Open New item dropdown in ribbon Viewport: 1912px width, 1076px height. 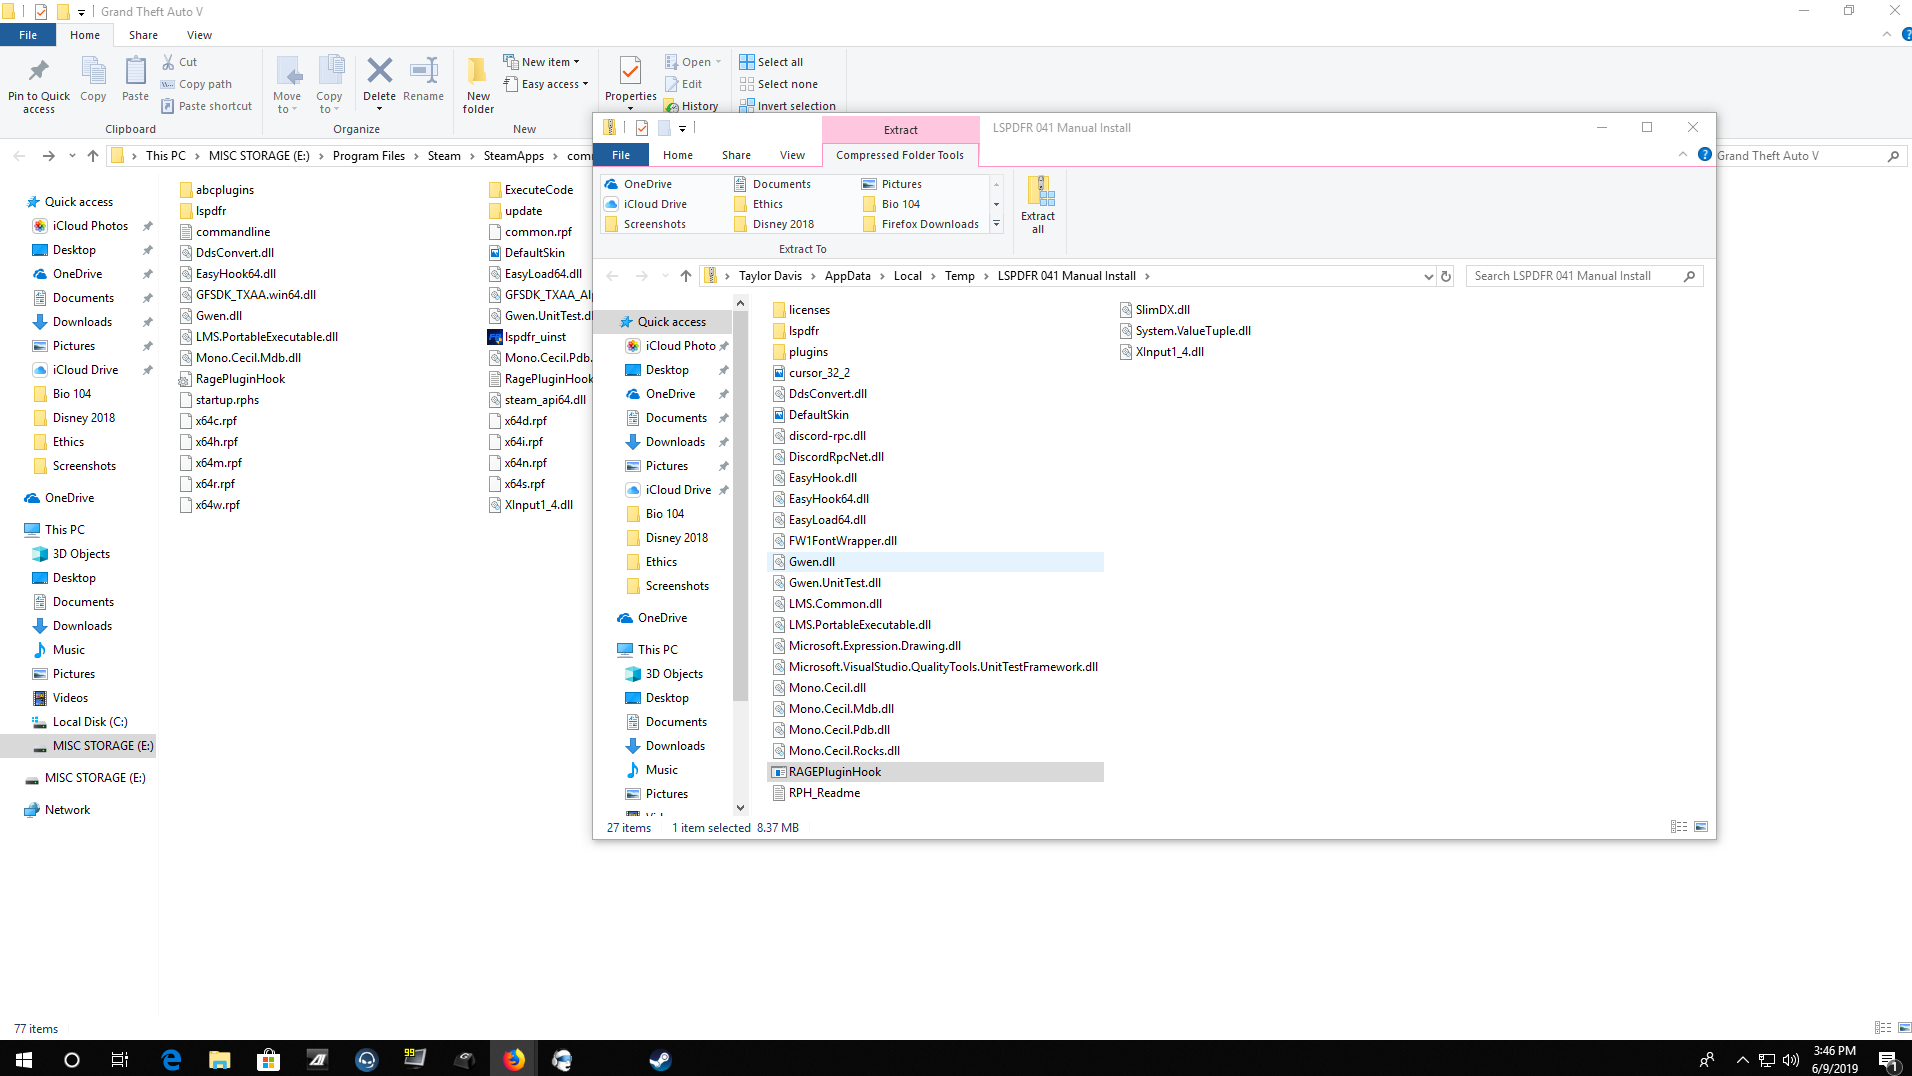541,62
